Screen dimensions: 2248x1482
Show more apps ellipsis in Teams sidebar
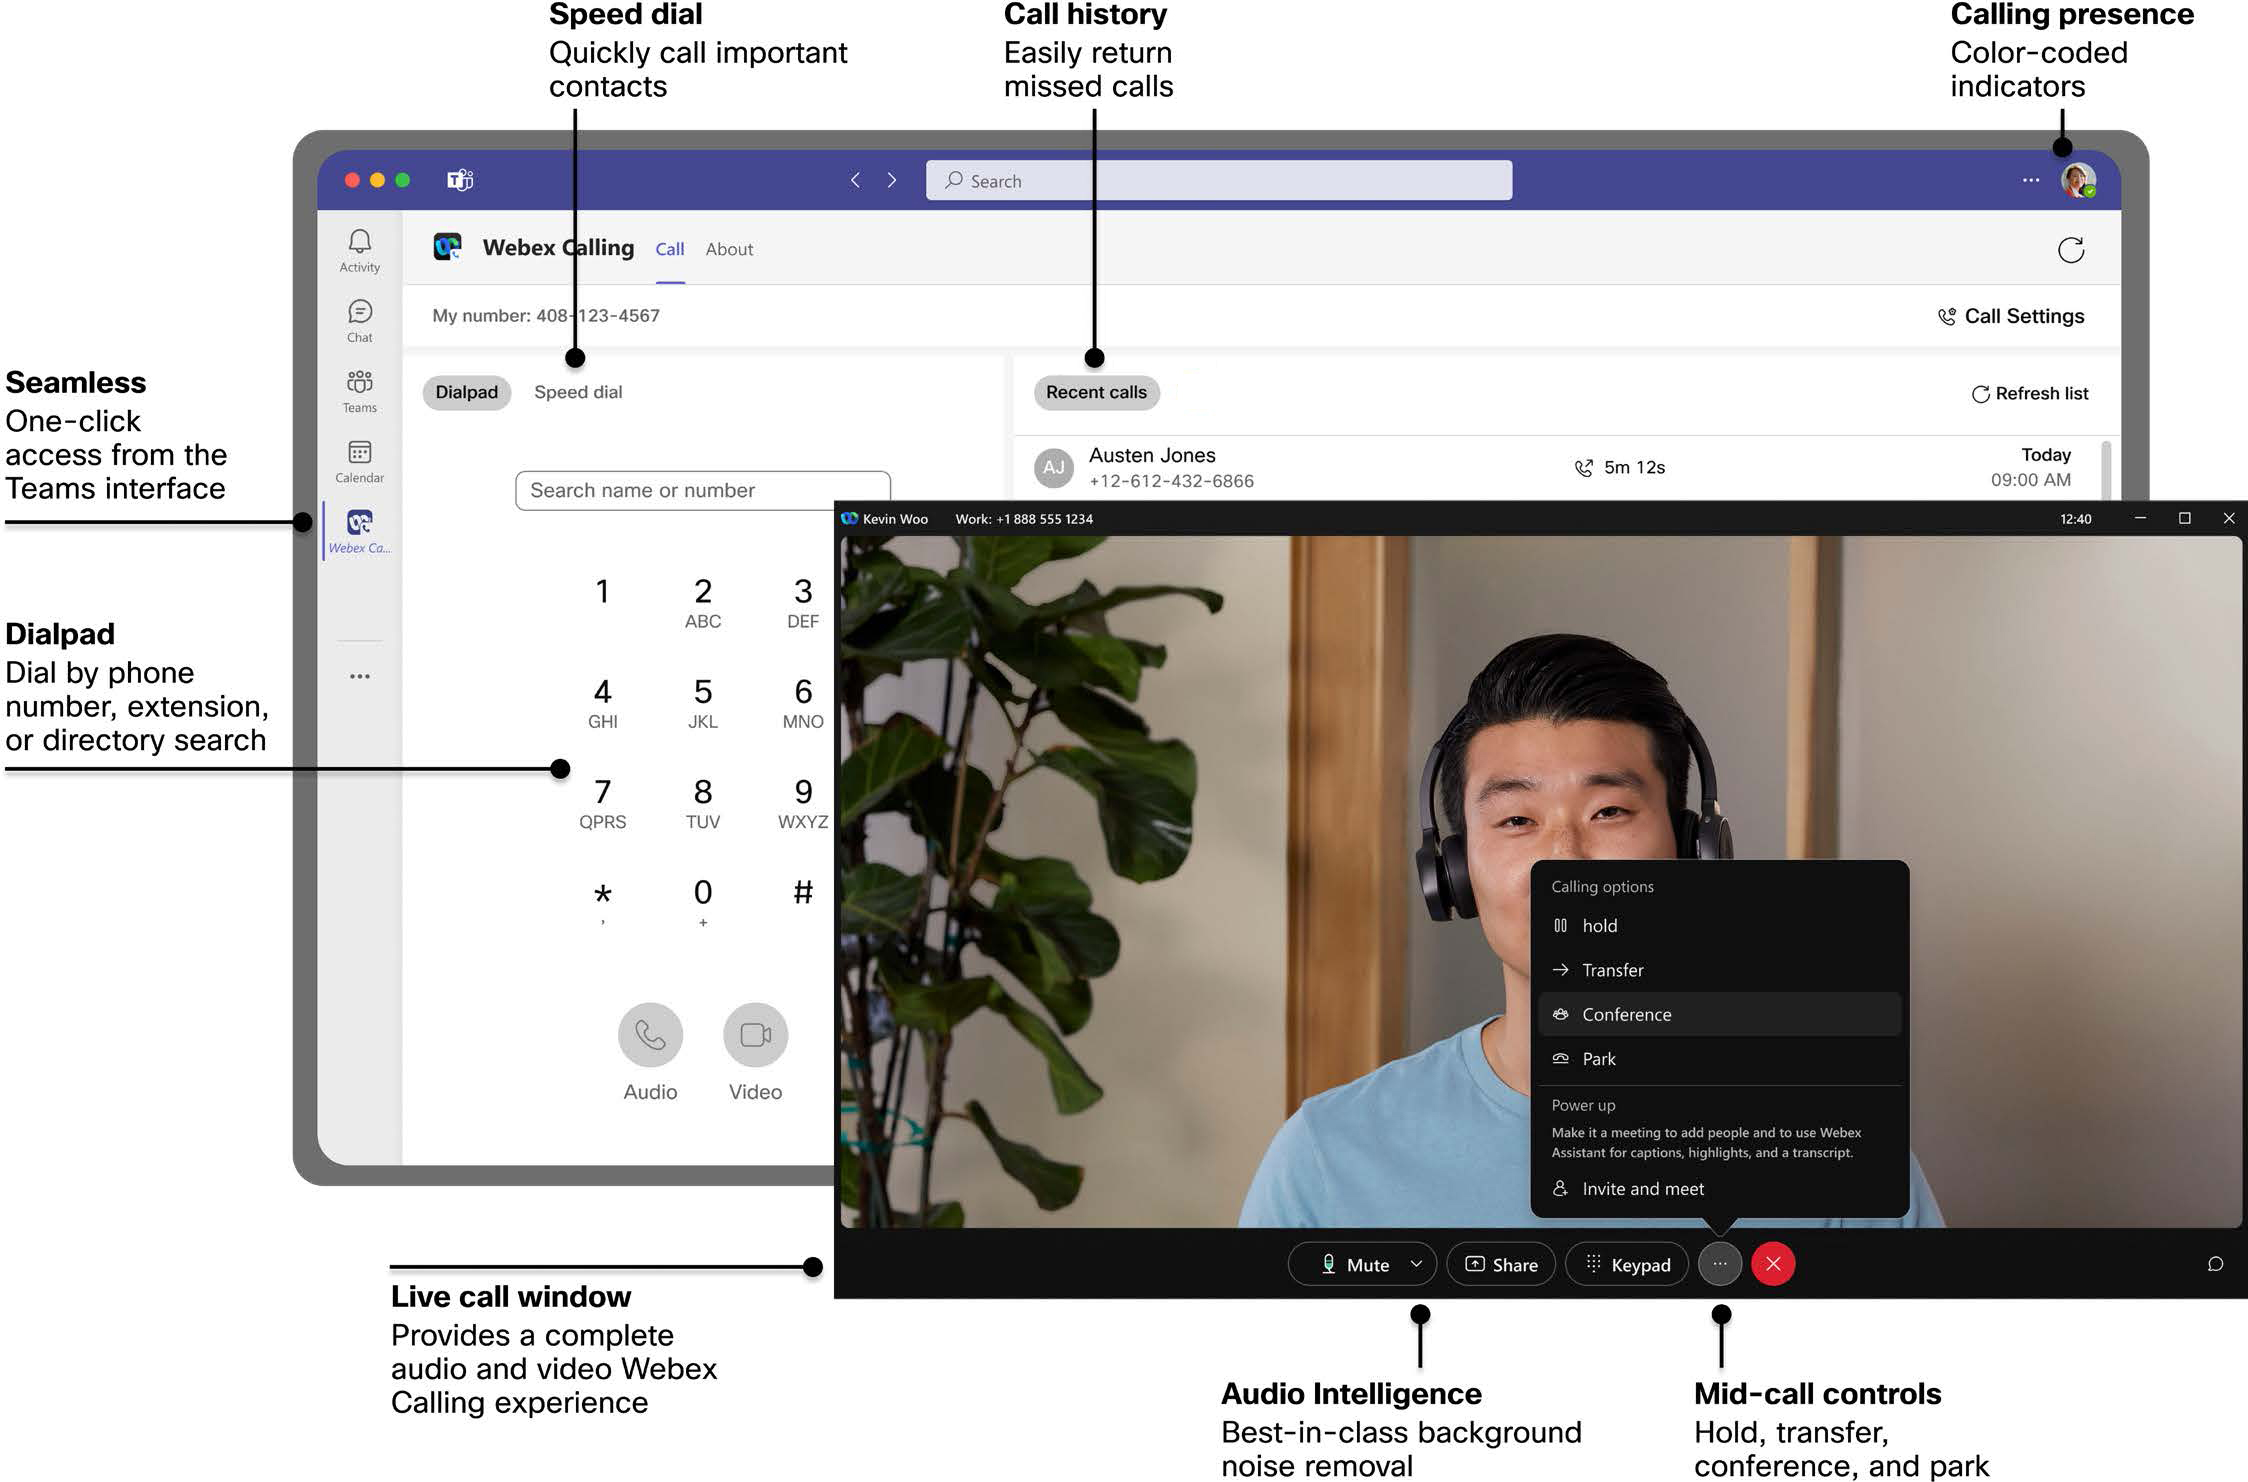point(360,676)
